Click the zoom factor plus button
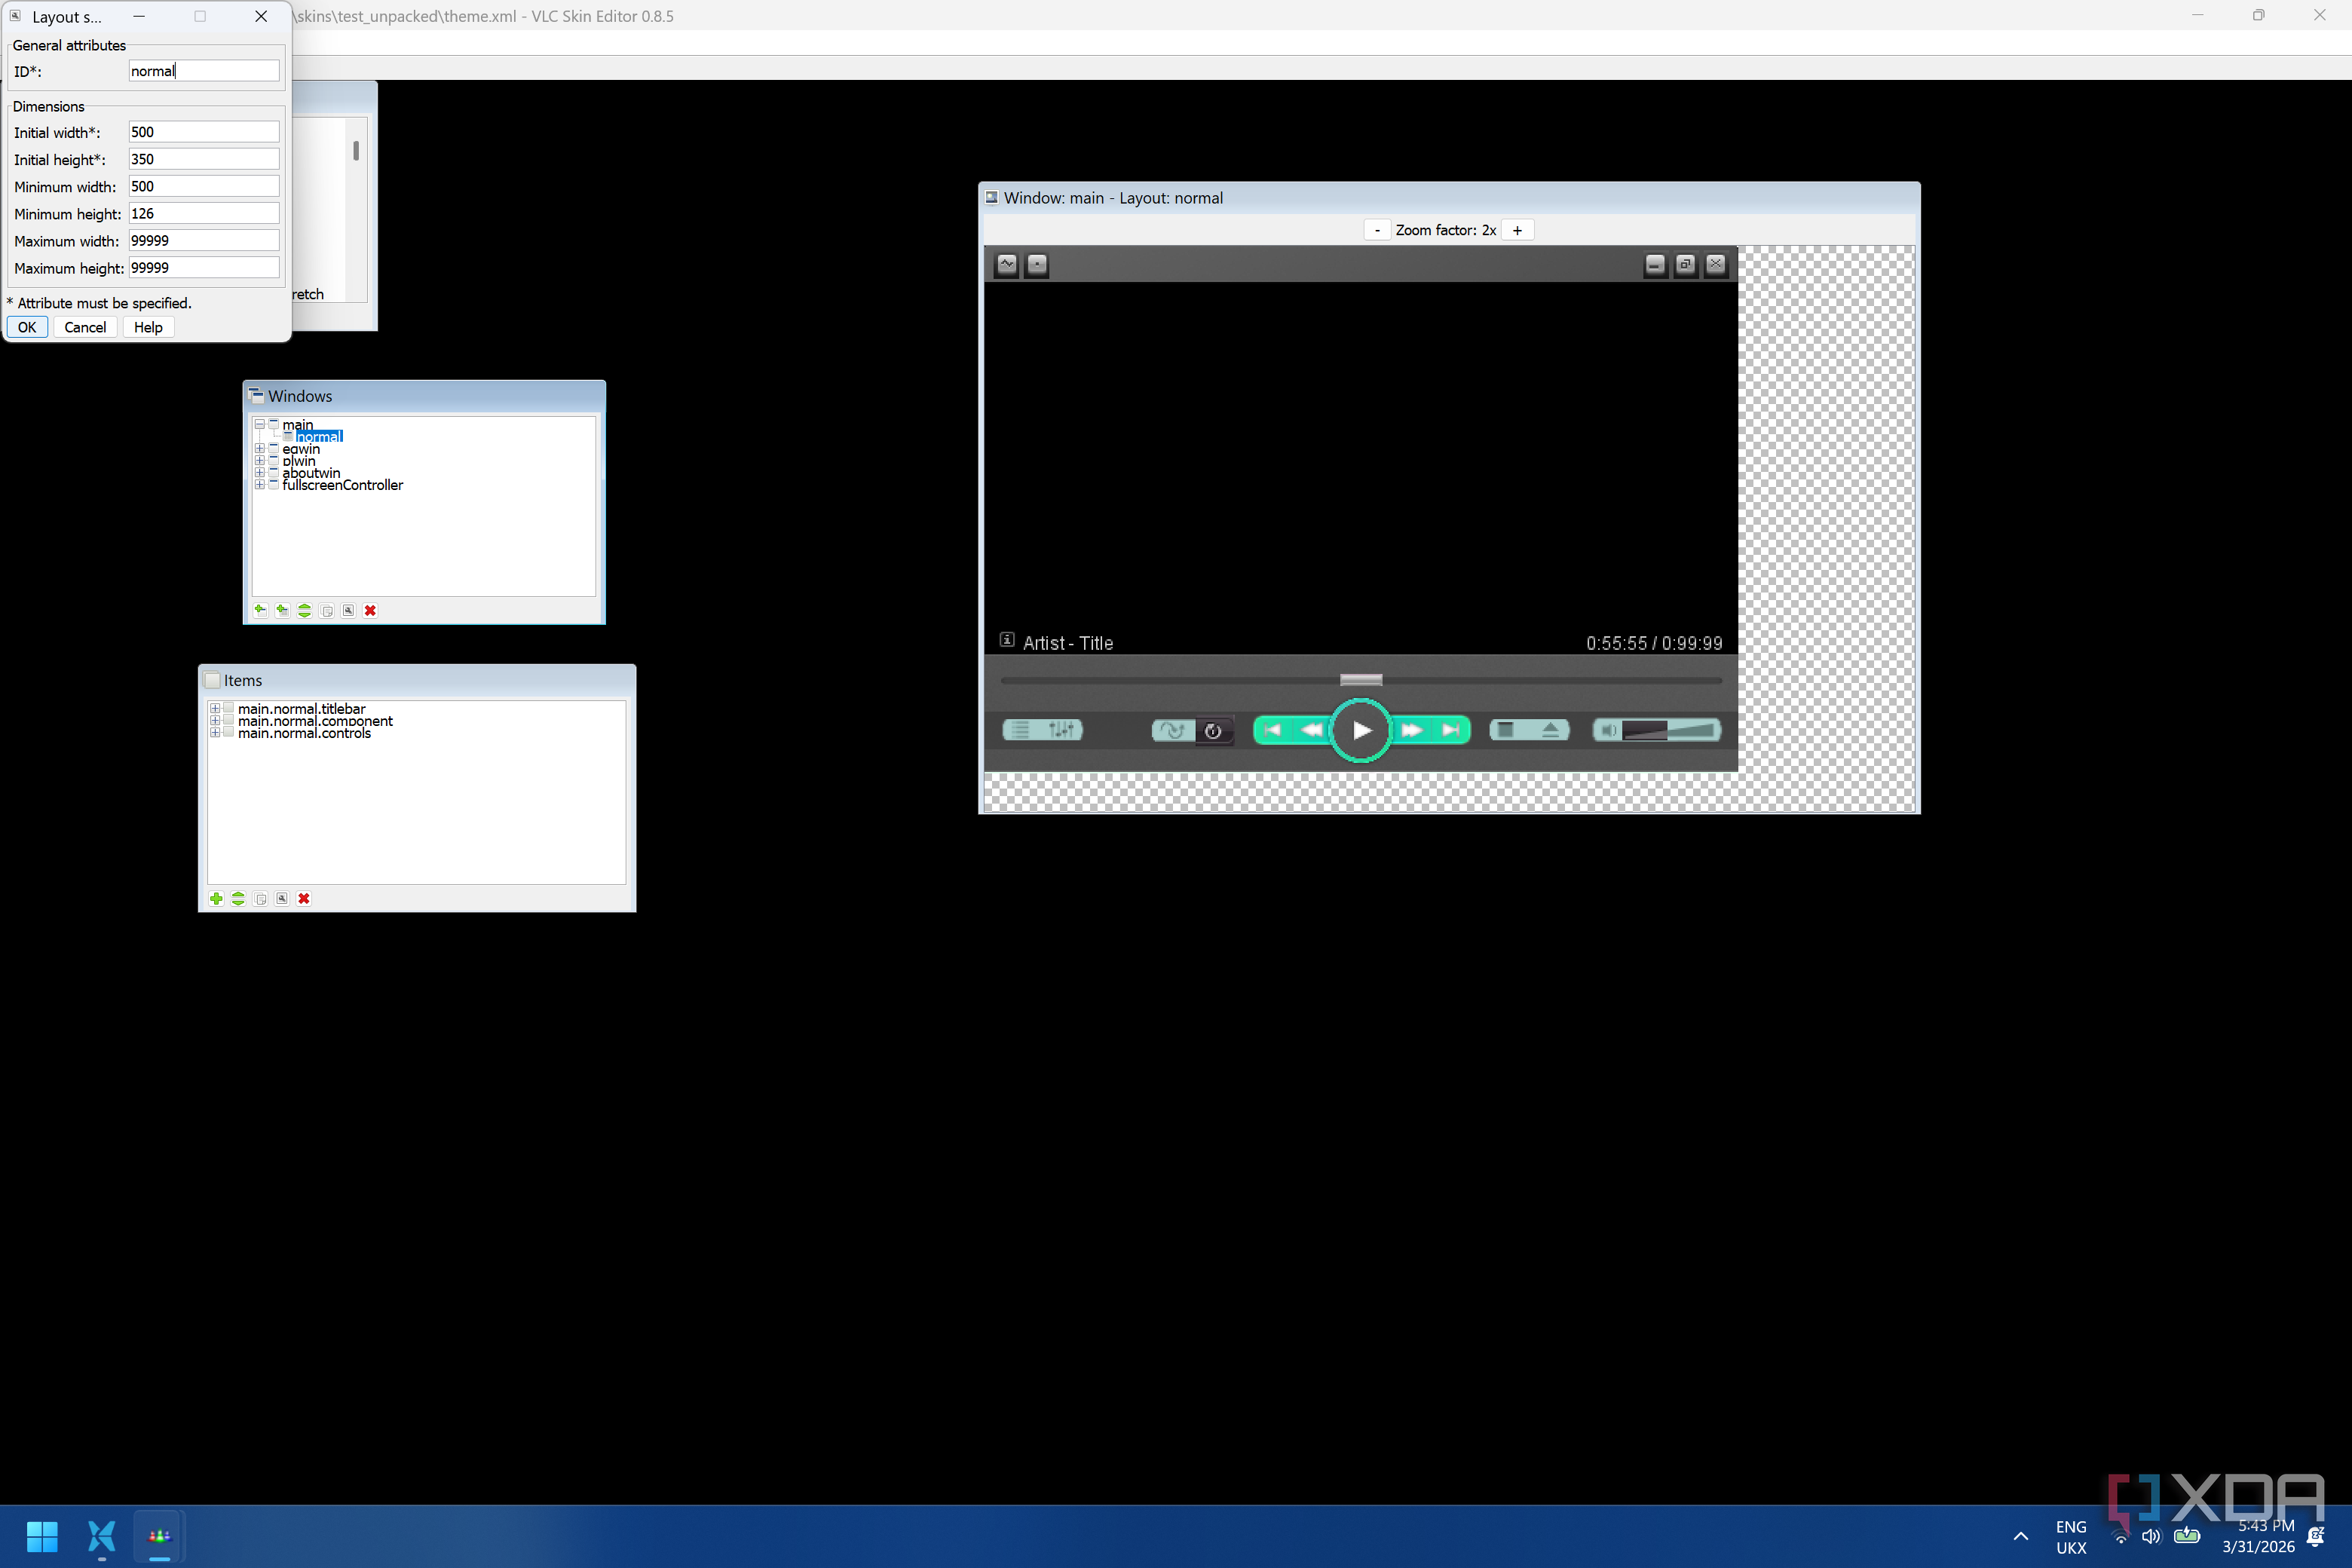Viewport: 2352px width, 1568px height. point(1517,231)
